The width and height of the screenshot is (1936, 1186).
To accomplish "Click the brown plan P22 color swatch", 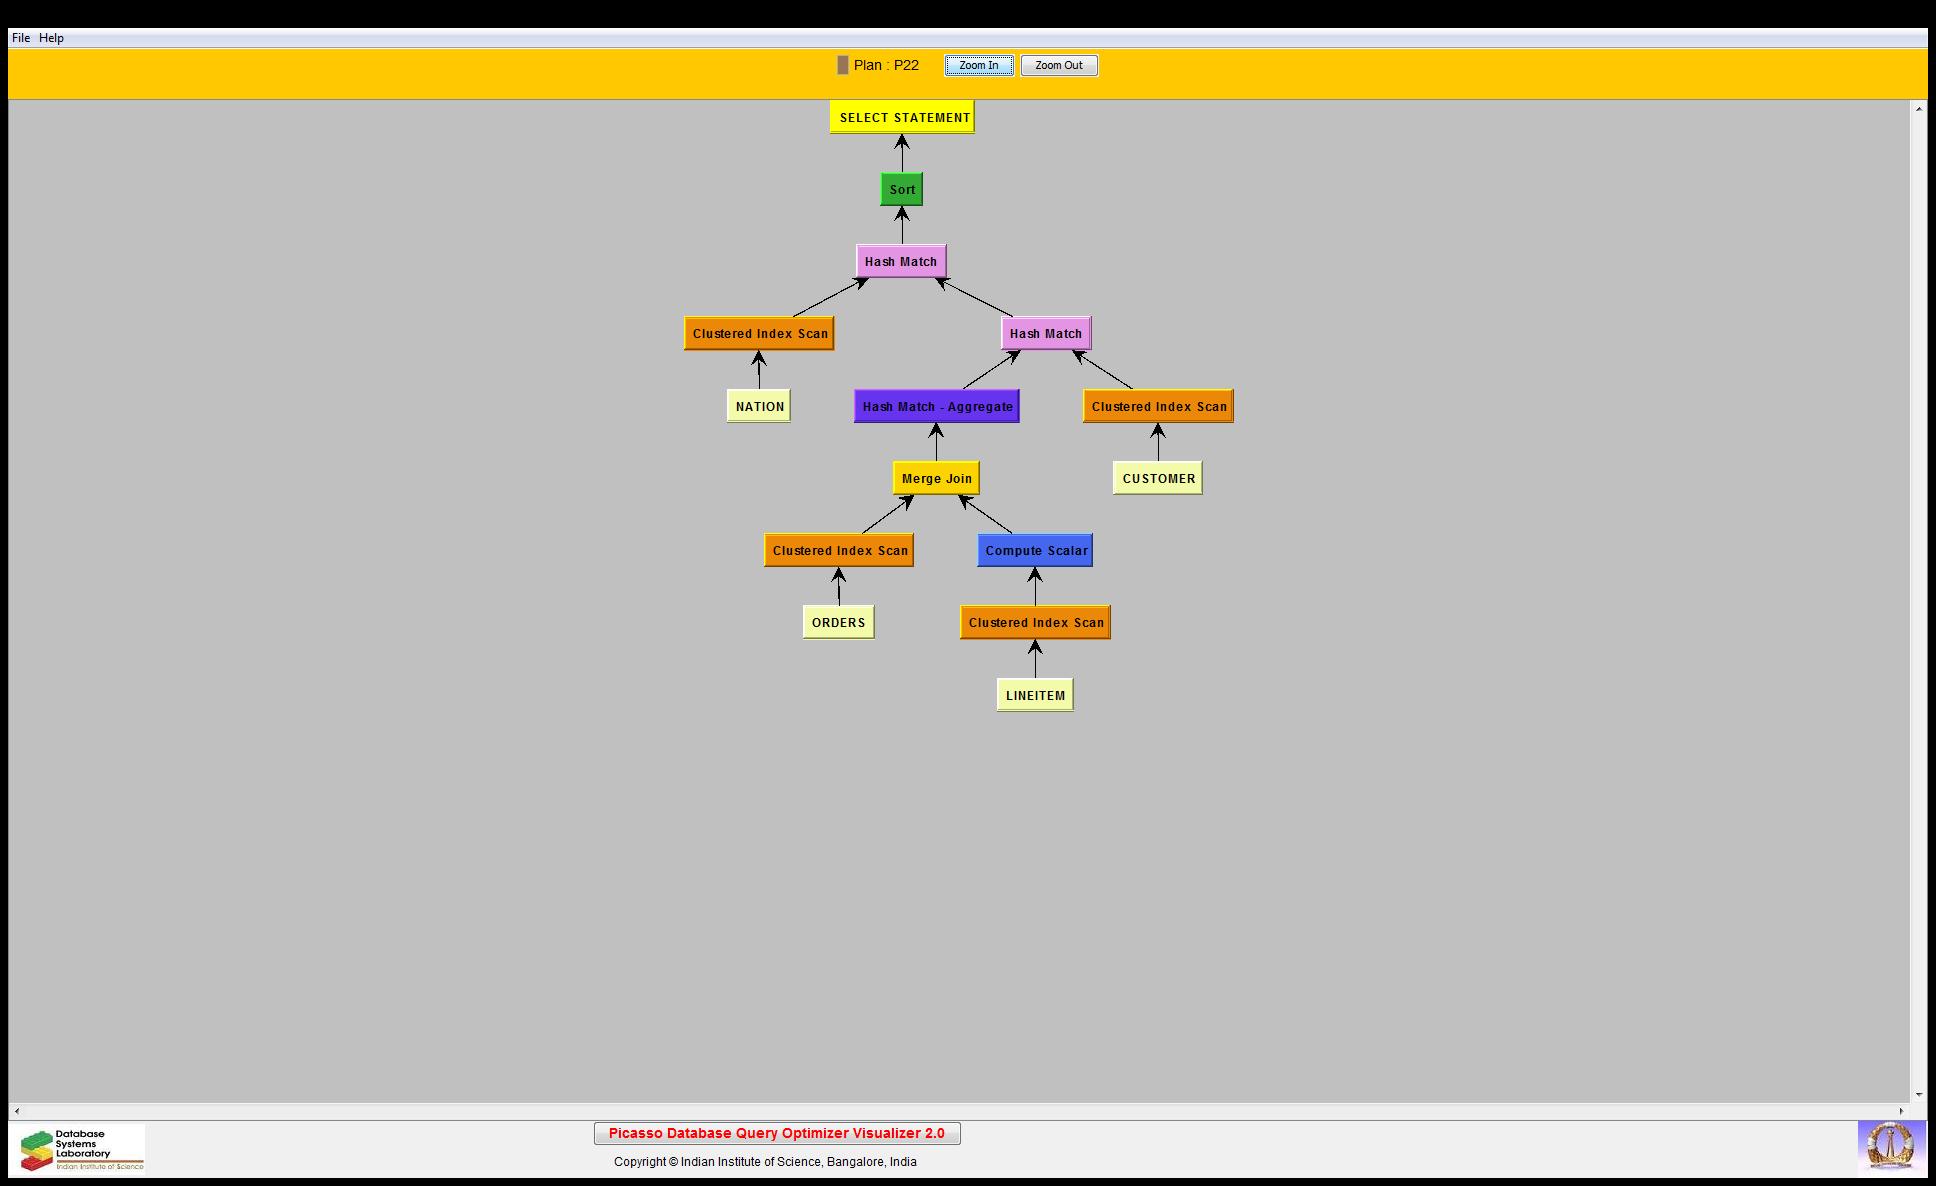I will (x=843, y=65).
